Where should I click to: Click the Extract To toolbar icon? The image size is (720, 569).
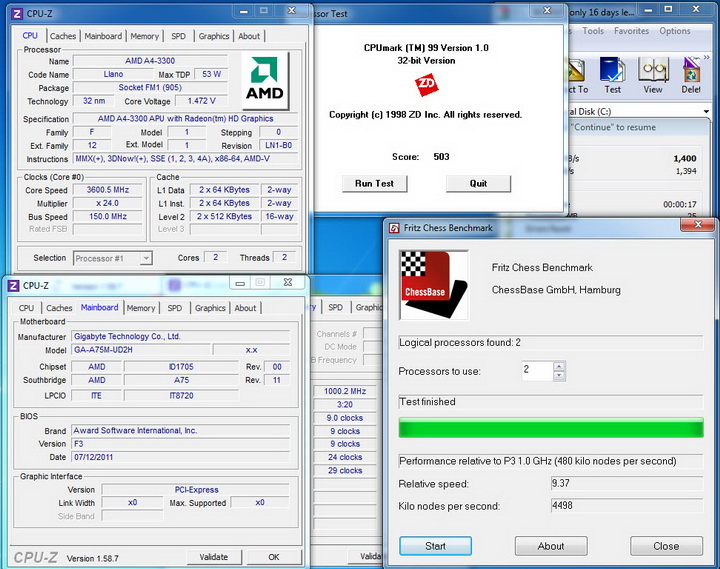coord(576,75)
